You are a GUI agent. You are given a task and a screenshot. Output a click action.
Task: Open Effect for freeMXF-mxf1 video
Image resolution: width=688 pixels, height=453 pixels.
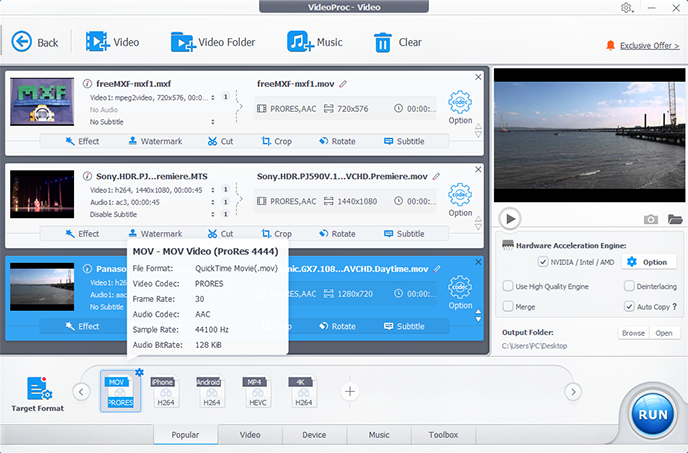[x=82, y=141]
